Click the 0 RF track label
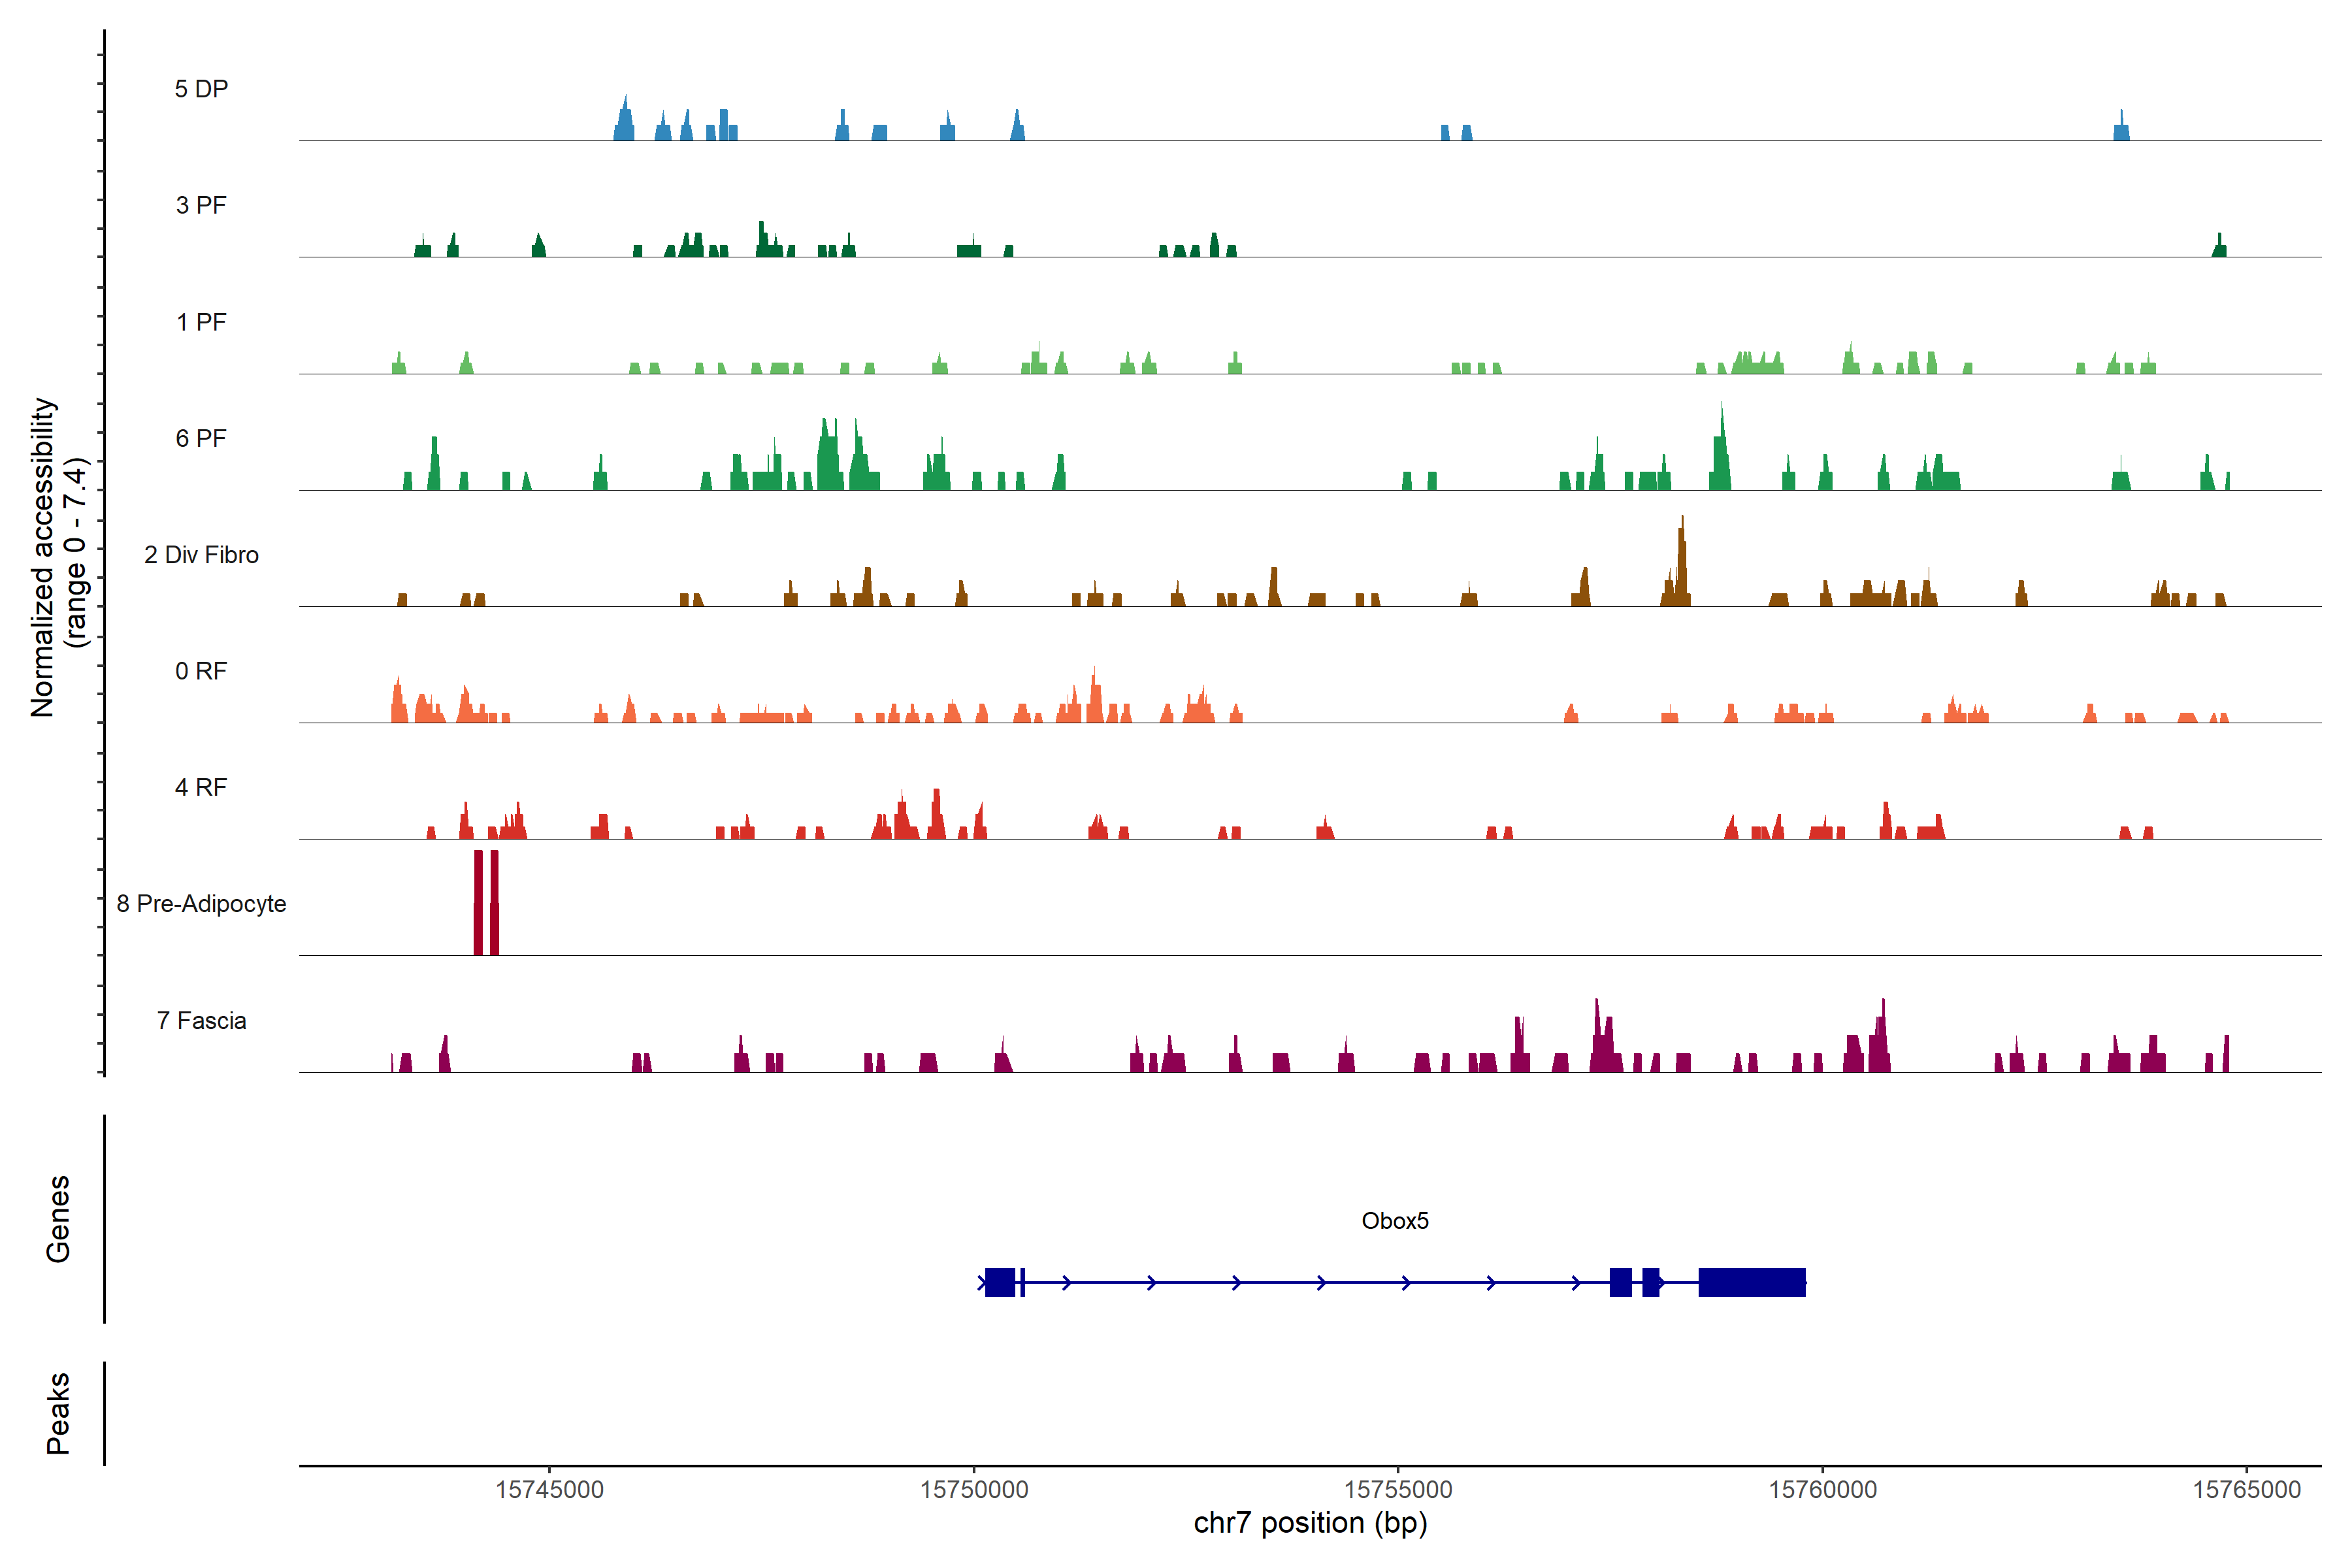This screenshot has height=1568, width=2352. 201,671
